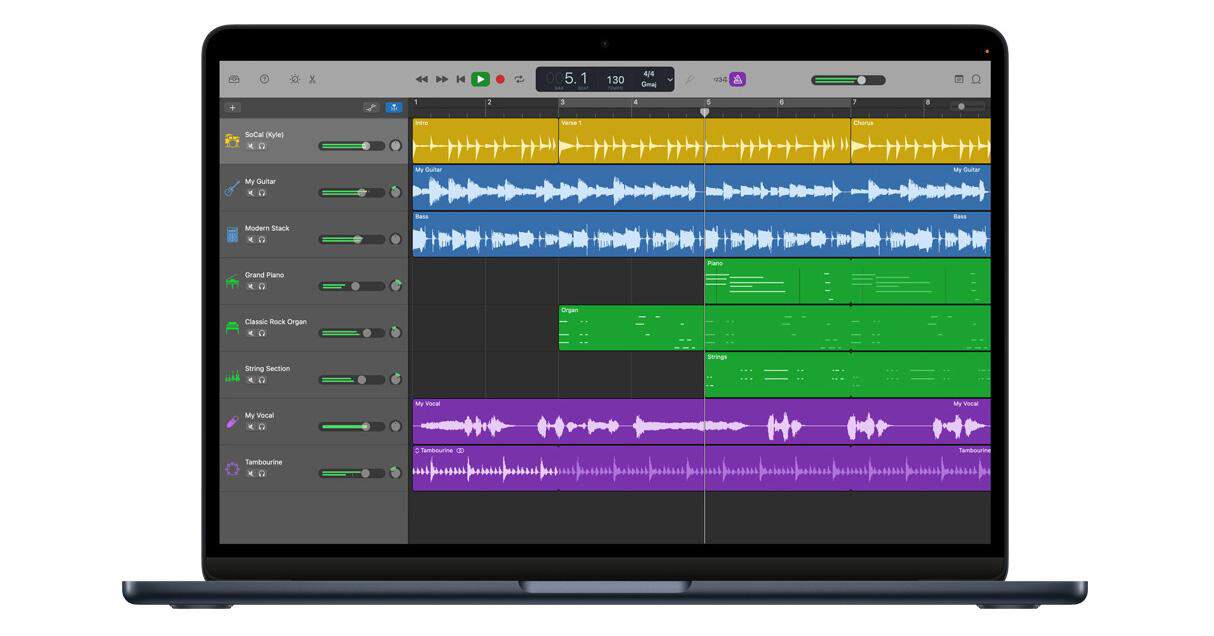Mute the Modern Stack track
The width and height of the screenshot is (1214, 636).
click(251, 240)
